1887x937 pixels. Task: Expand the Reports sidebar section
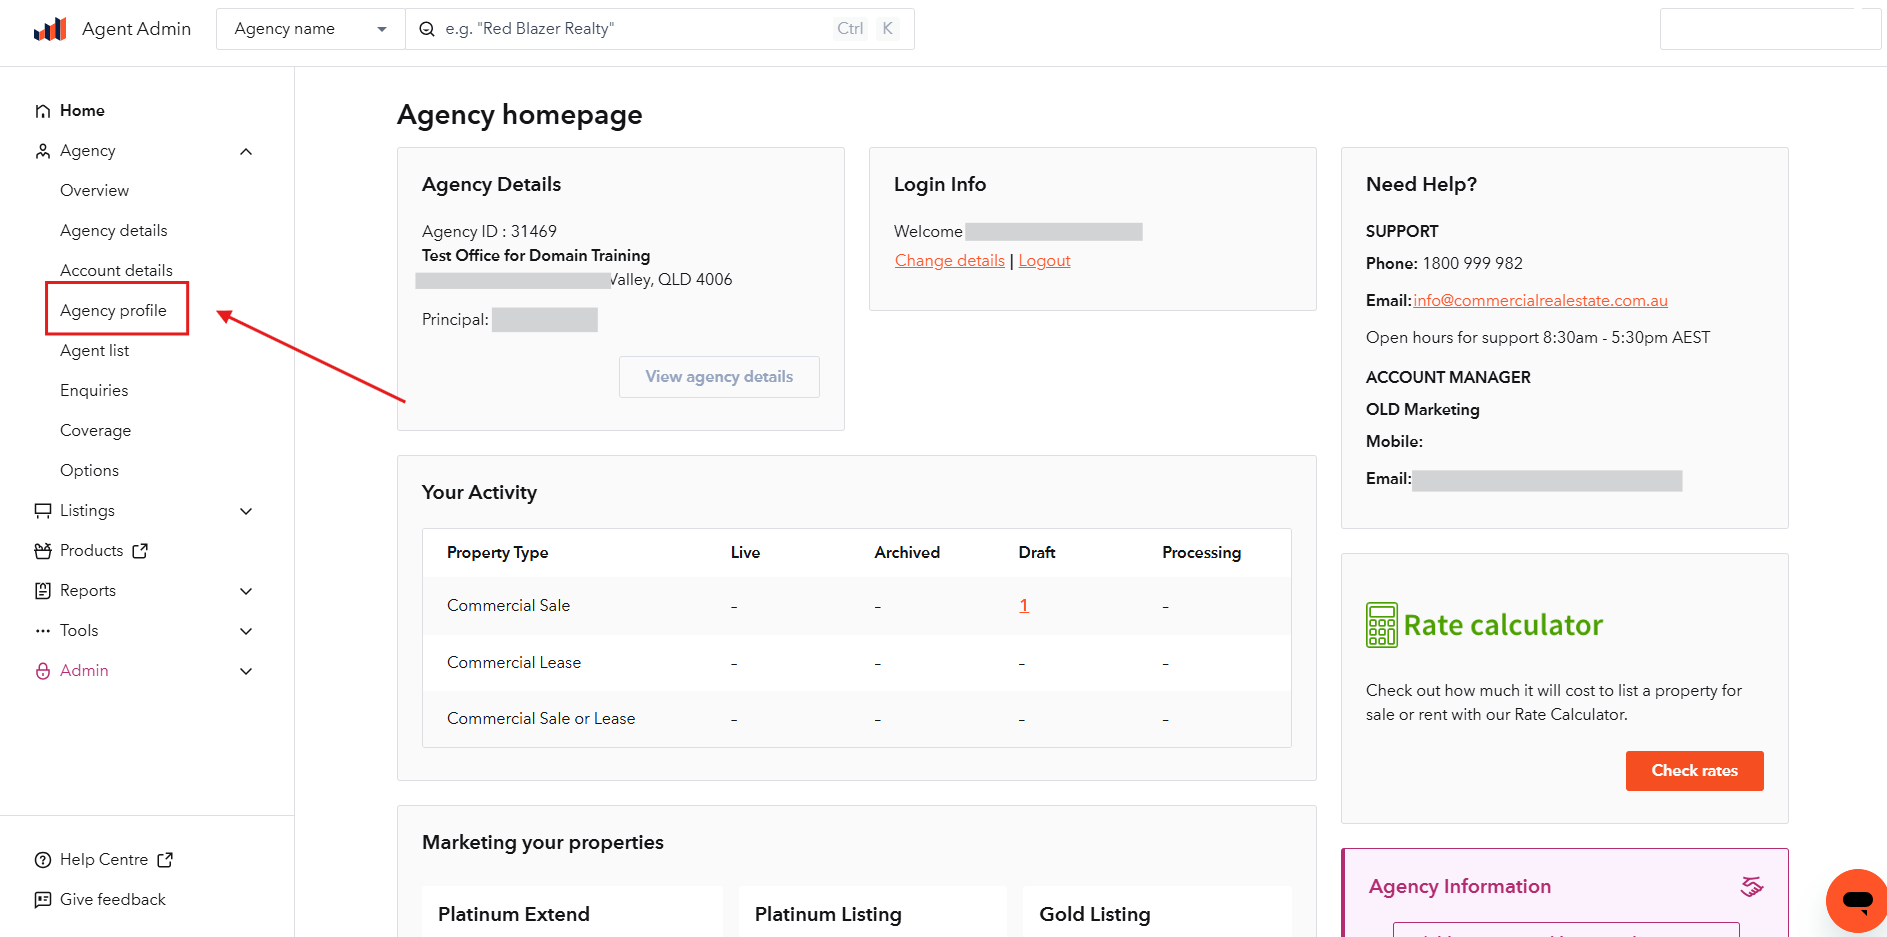(x=246, y=591)
